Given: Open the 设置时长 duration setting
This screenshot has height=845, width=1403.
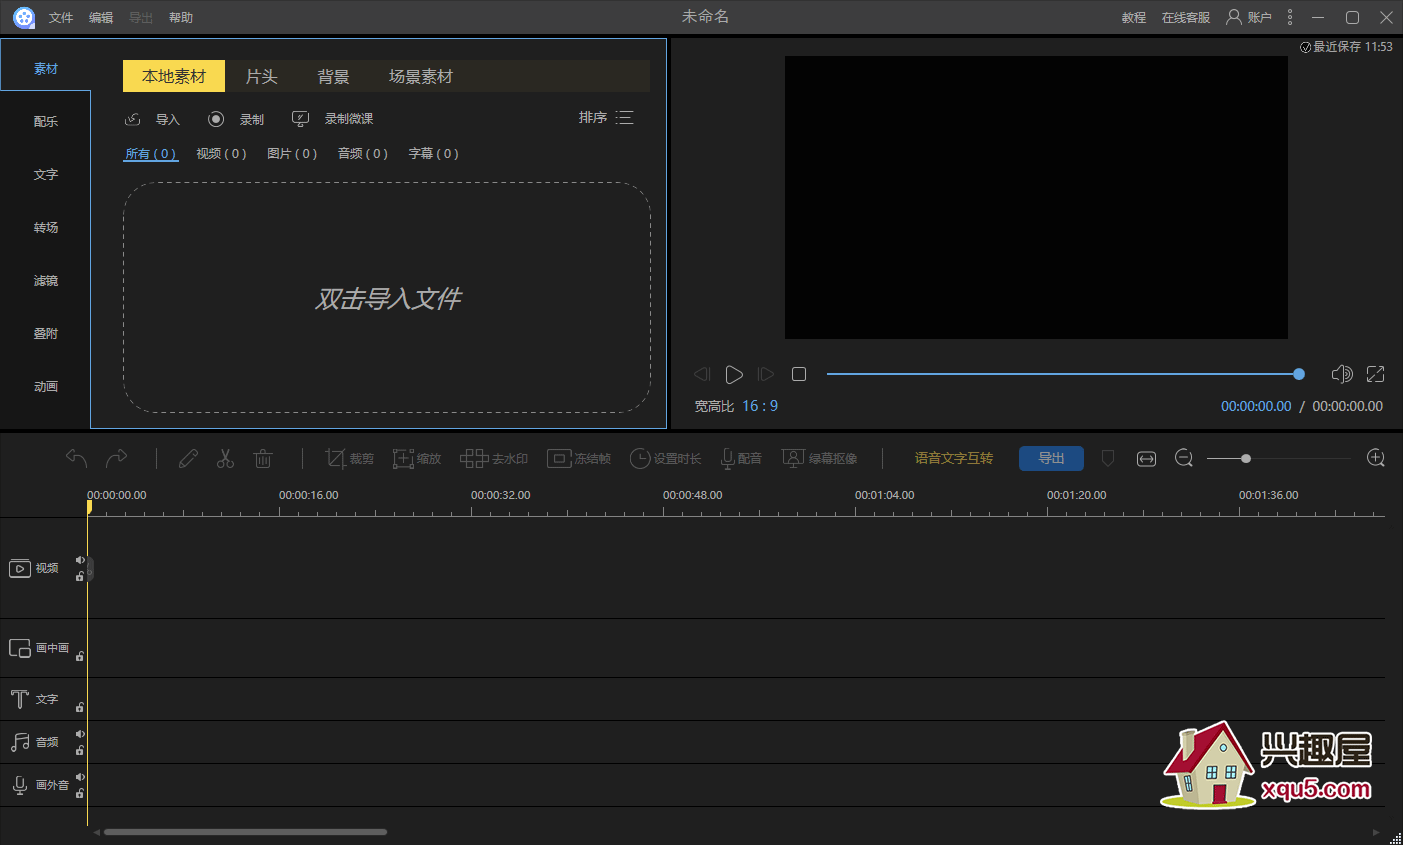Looking at the screenshot, I should coord(665,458).
